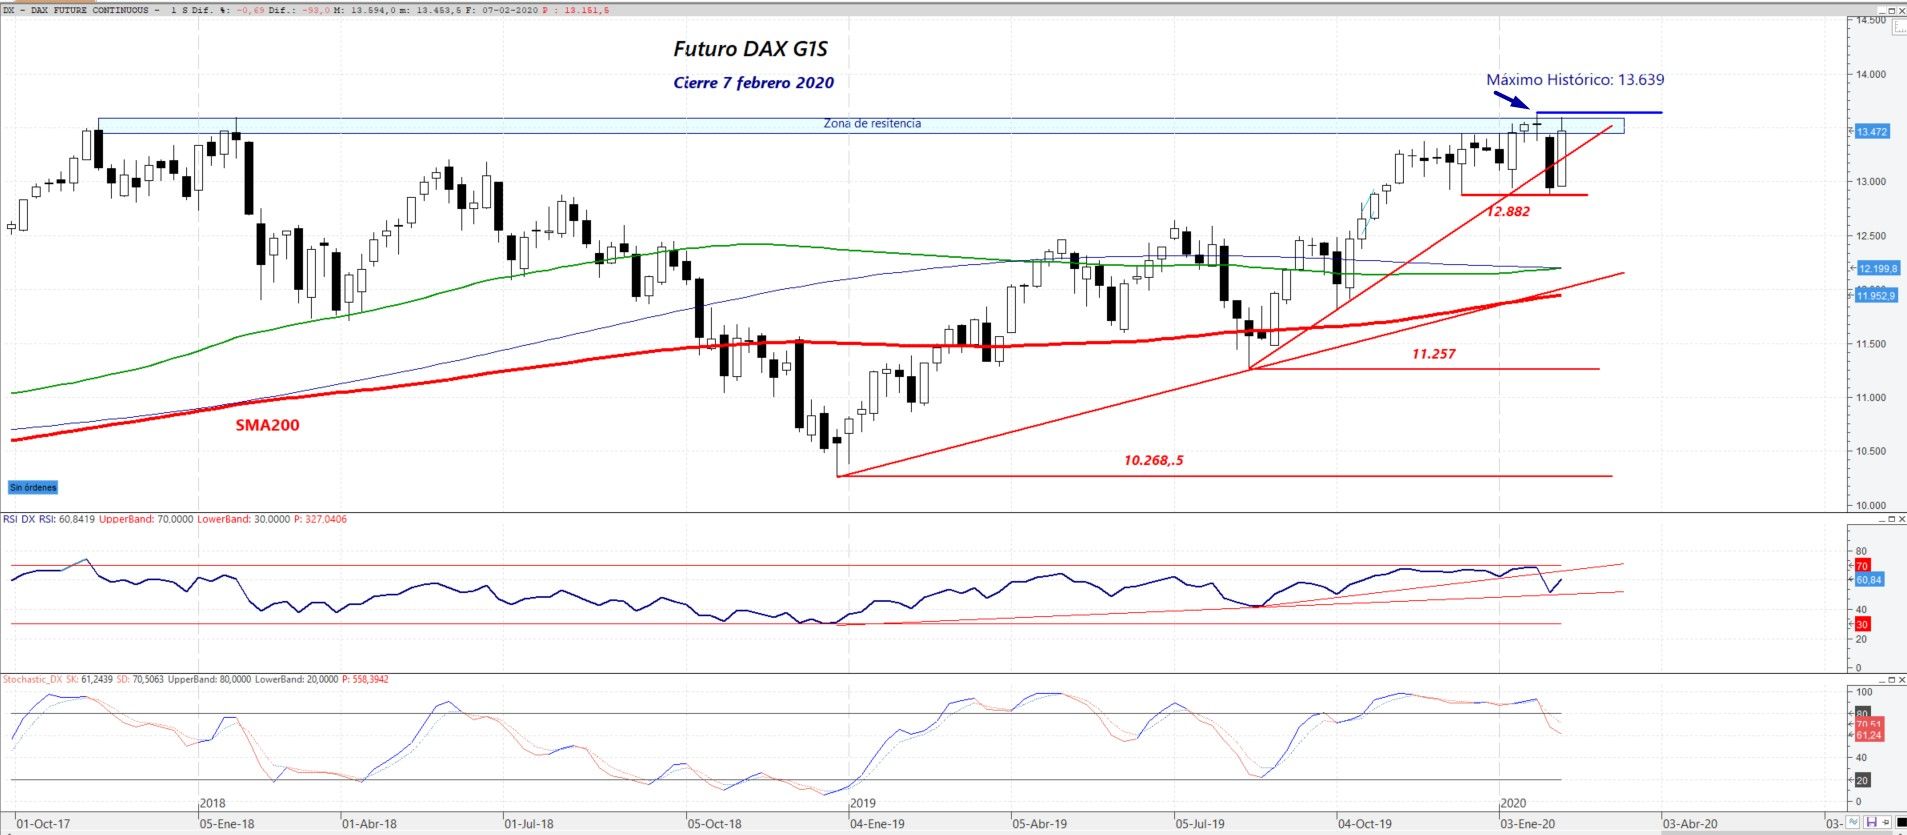The width and height of the screenshot is (1907, 835).
Task: Select the 'Futuro DAX G1S' chart title
Action: (750, 49)
